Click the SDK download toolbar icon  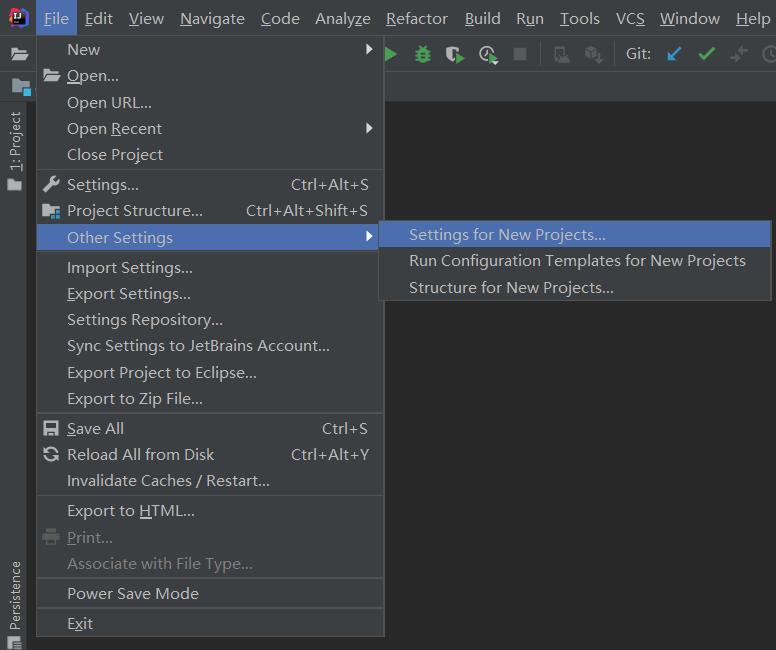tap(593, 54)
